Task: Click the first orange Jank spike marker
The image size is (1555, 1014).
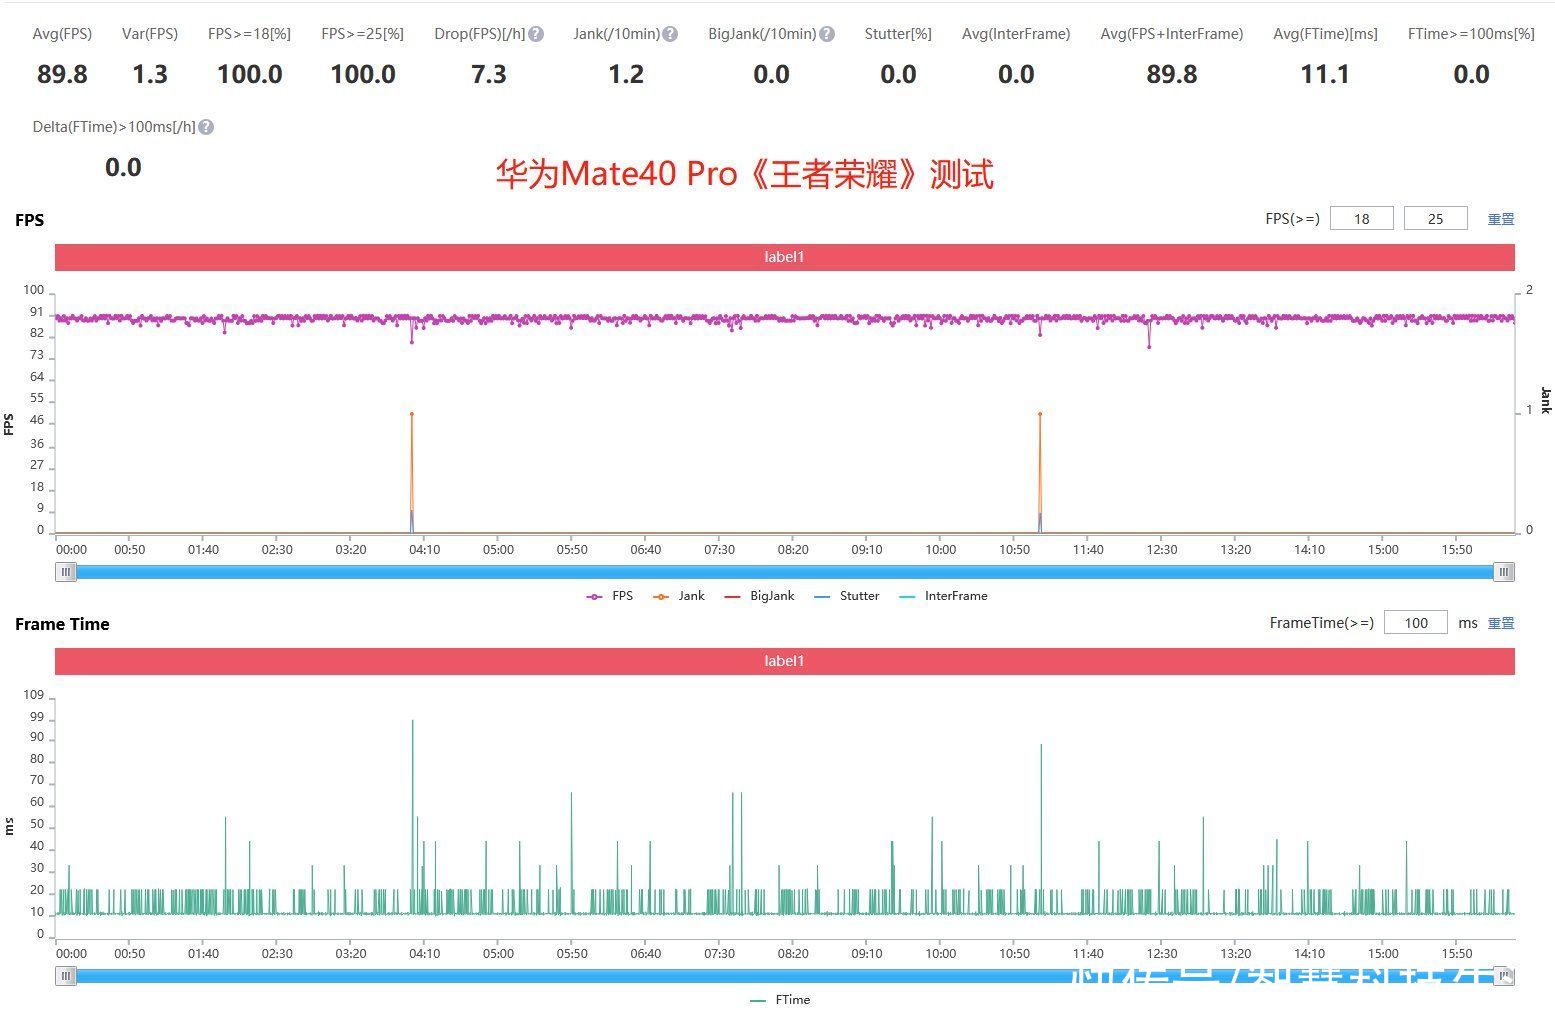Action: pyautogui.click(x=411, y=414)
